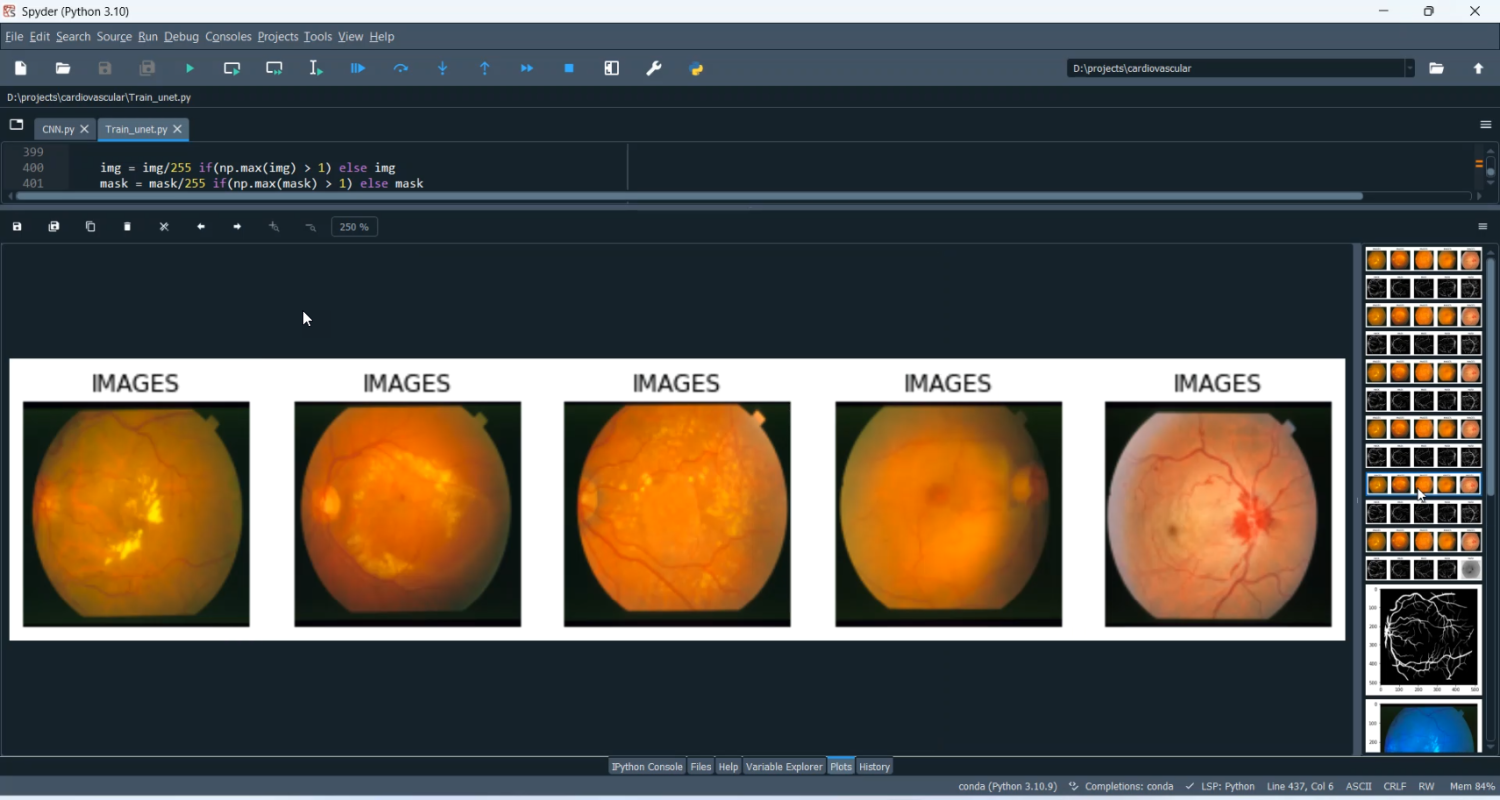Select the highlighted retina images thumbnail

click(x=1423, y=485)
